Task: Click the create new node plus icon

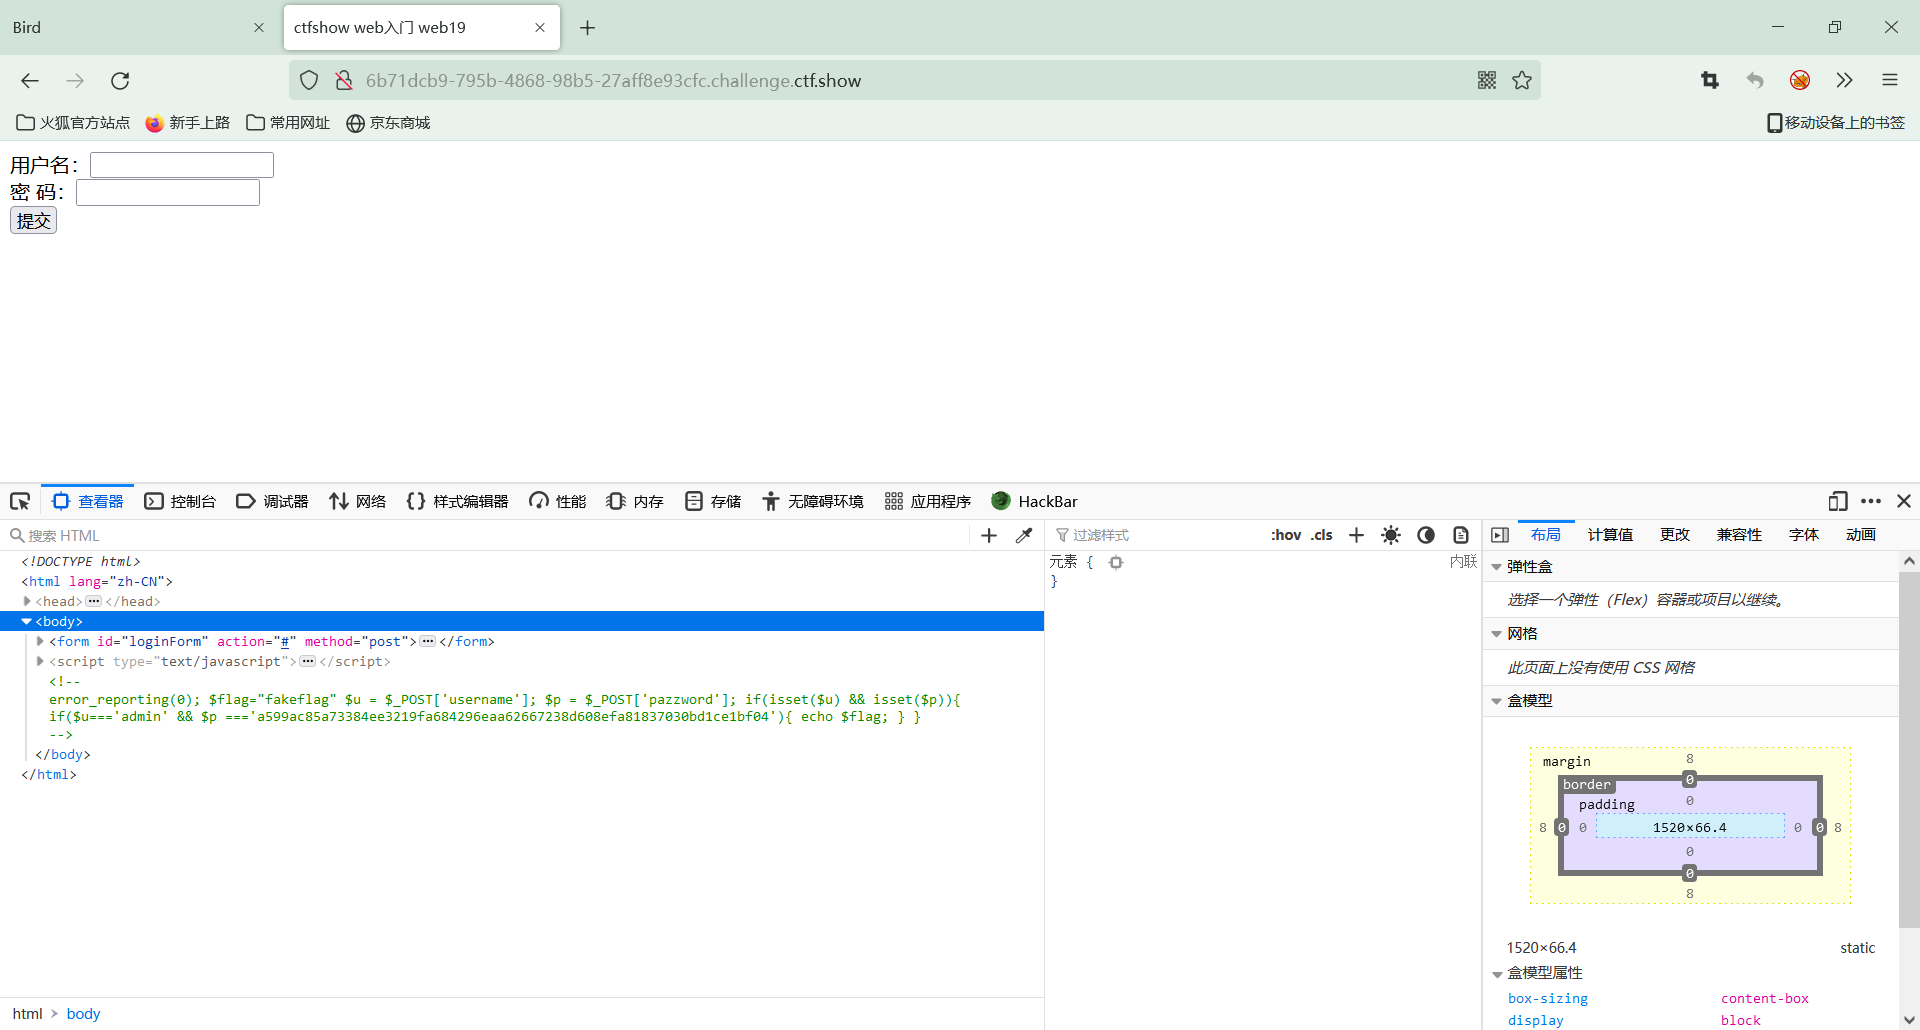Action: pos(989,535)
